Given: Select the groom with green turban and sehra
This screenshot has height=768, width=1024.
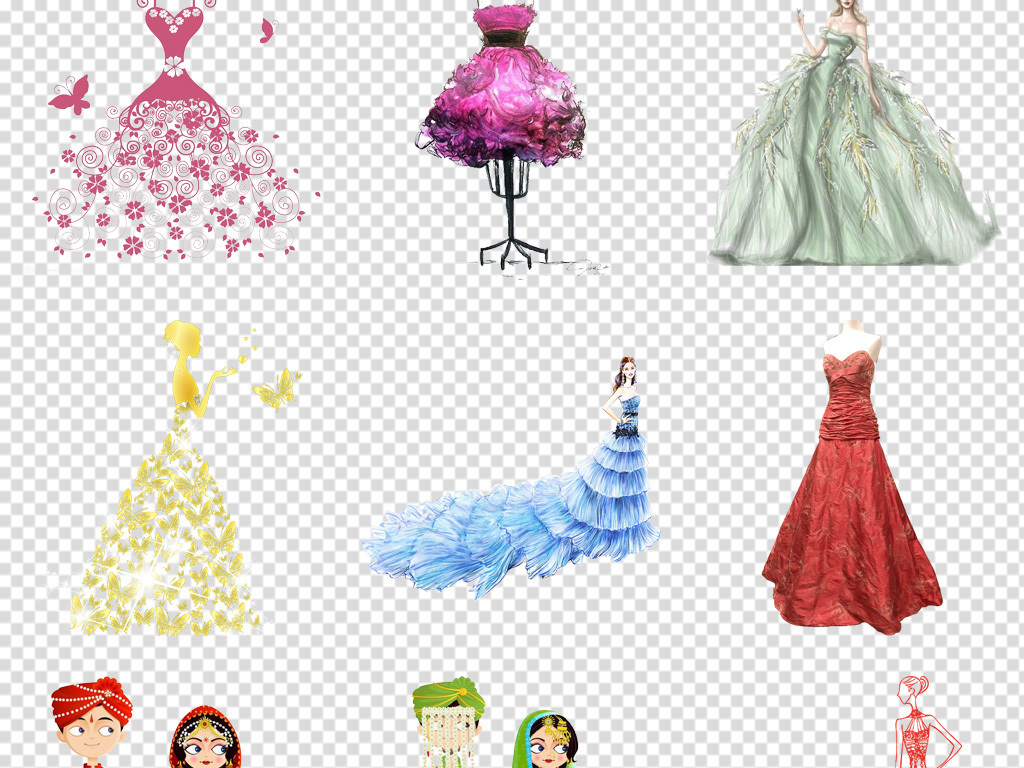Looking at the screenshot, I should coord(449,722).
